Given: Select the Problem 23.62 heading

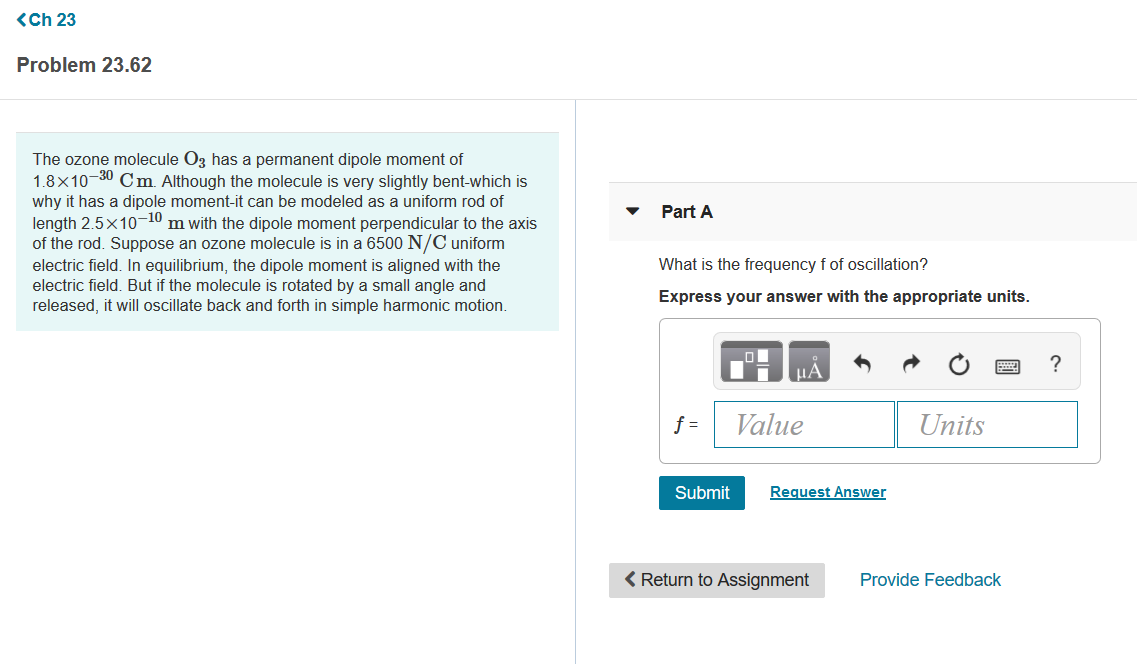Looking at the screenshot, I should pos(84,64).
